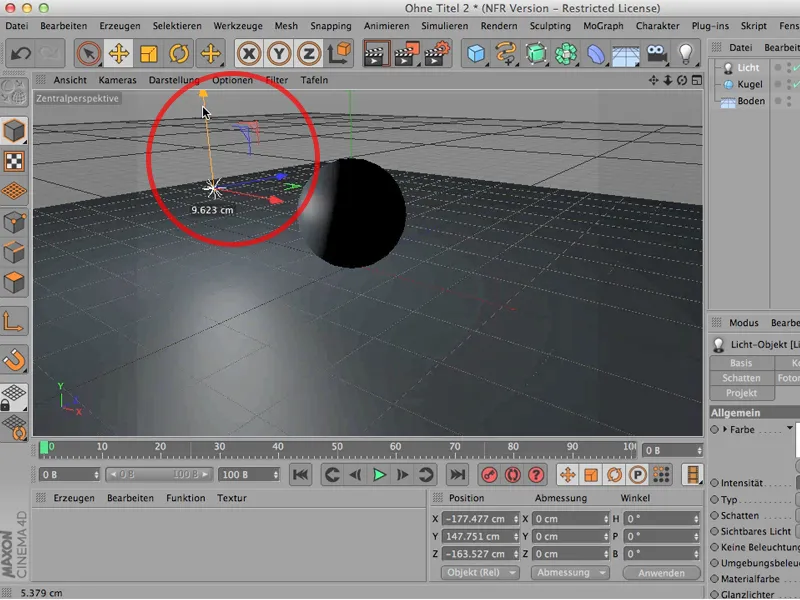Switch to the Schatten tab
Viewport: 800px width, 600px height.
[x=741, y=378]
